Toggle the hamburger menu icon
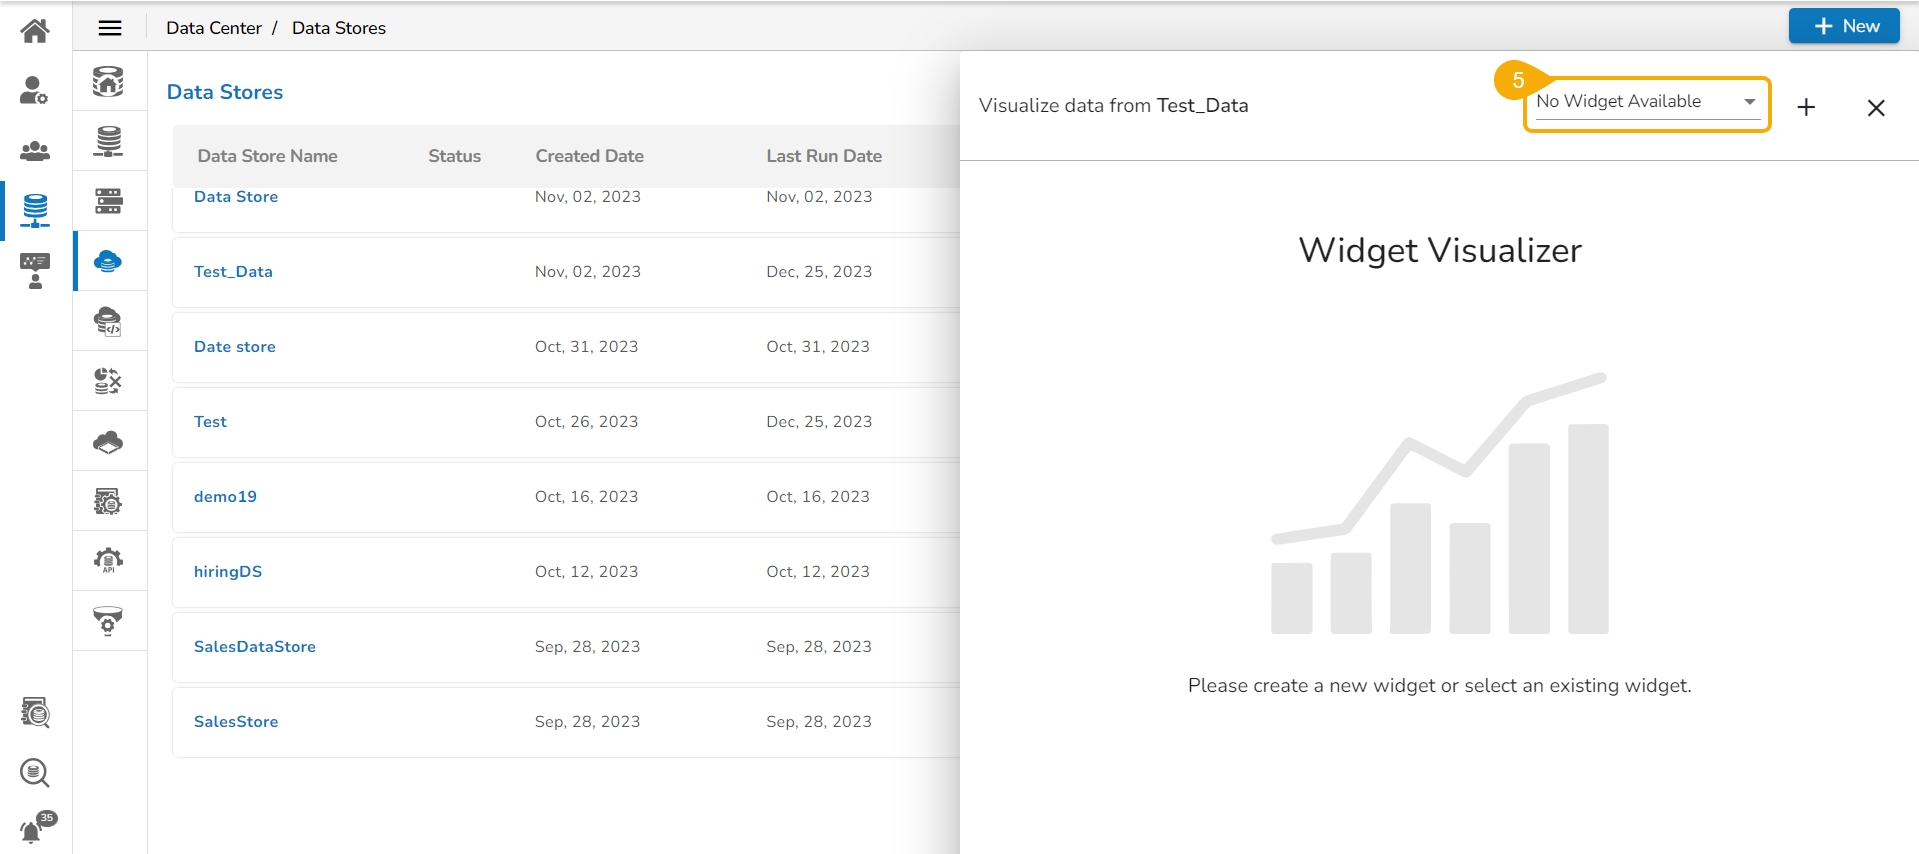The height and width of the screenshot is (854, 1919). click(x=110, y=28)
